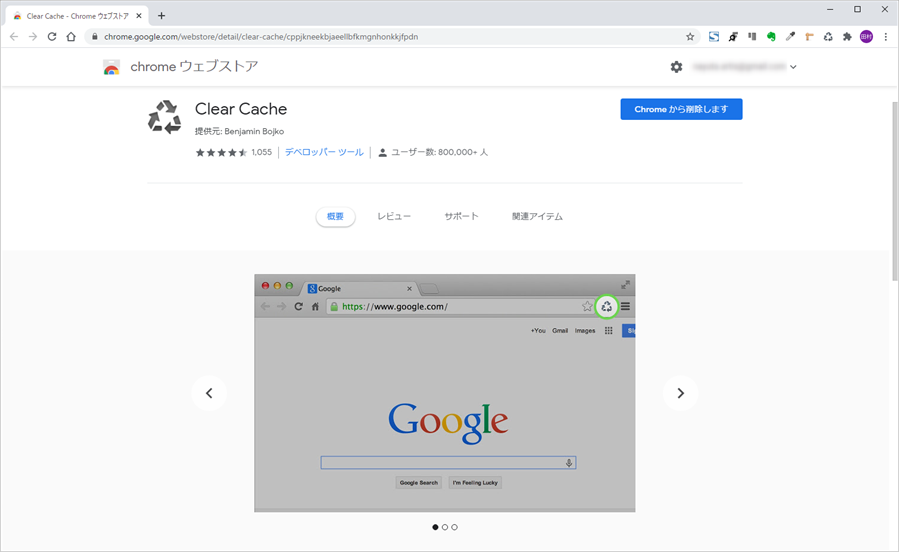Image resolution: width=899 pixels, height=552 pixels.
Task: Go back with the browser back arrow
Action: pyautogui.click(x=14, y=37)
